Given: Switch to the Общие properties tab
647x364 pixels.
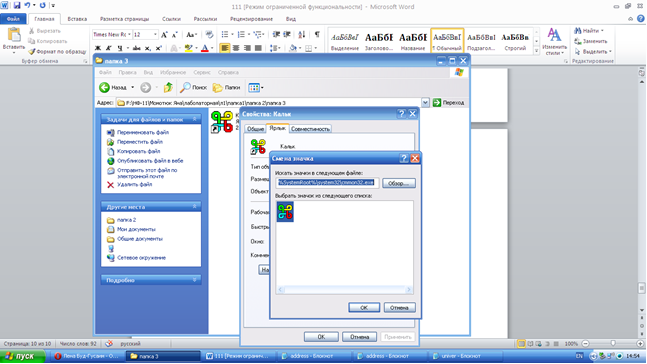Looking at the screenshot, I should 255,129.
